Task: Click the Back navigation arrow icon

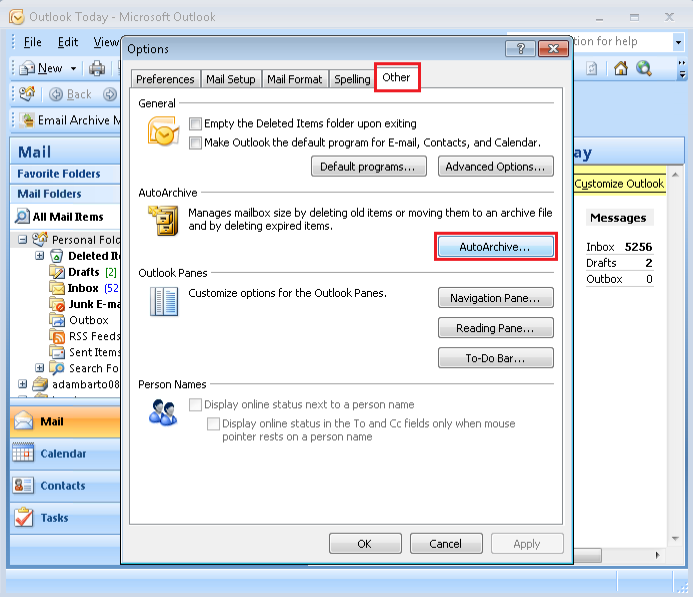Action: coord(56,94)
